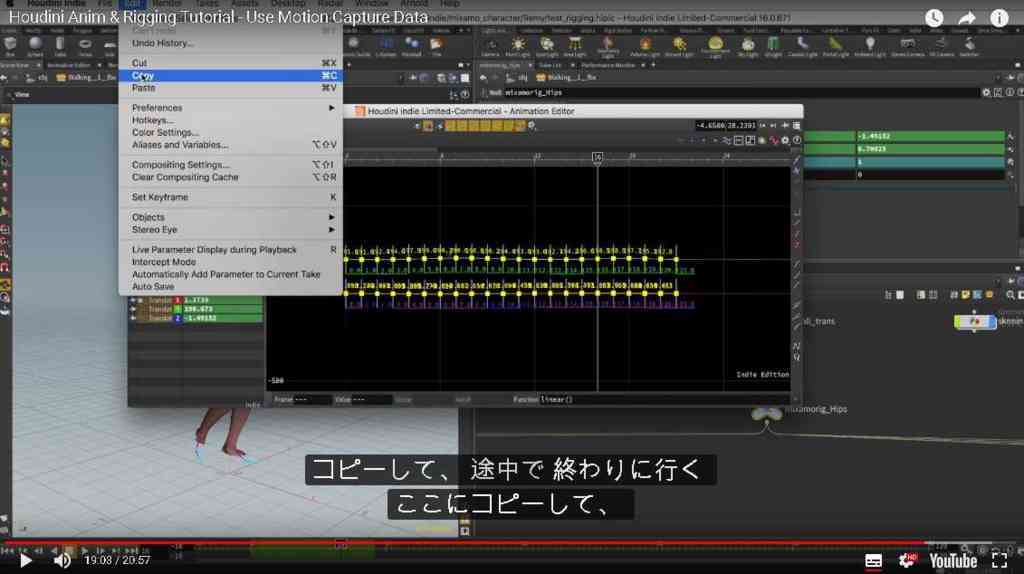Select the Environment Light shelf tool
This screenshot has width=1024, height=574.
tap(715, 46)
